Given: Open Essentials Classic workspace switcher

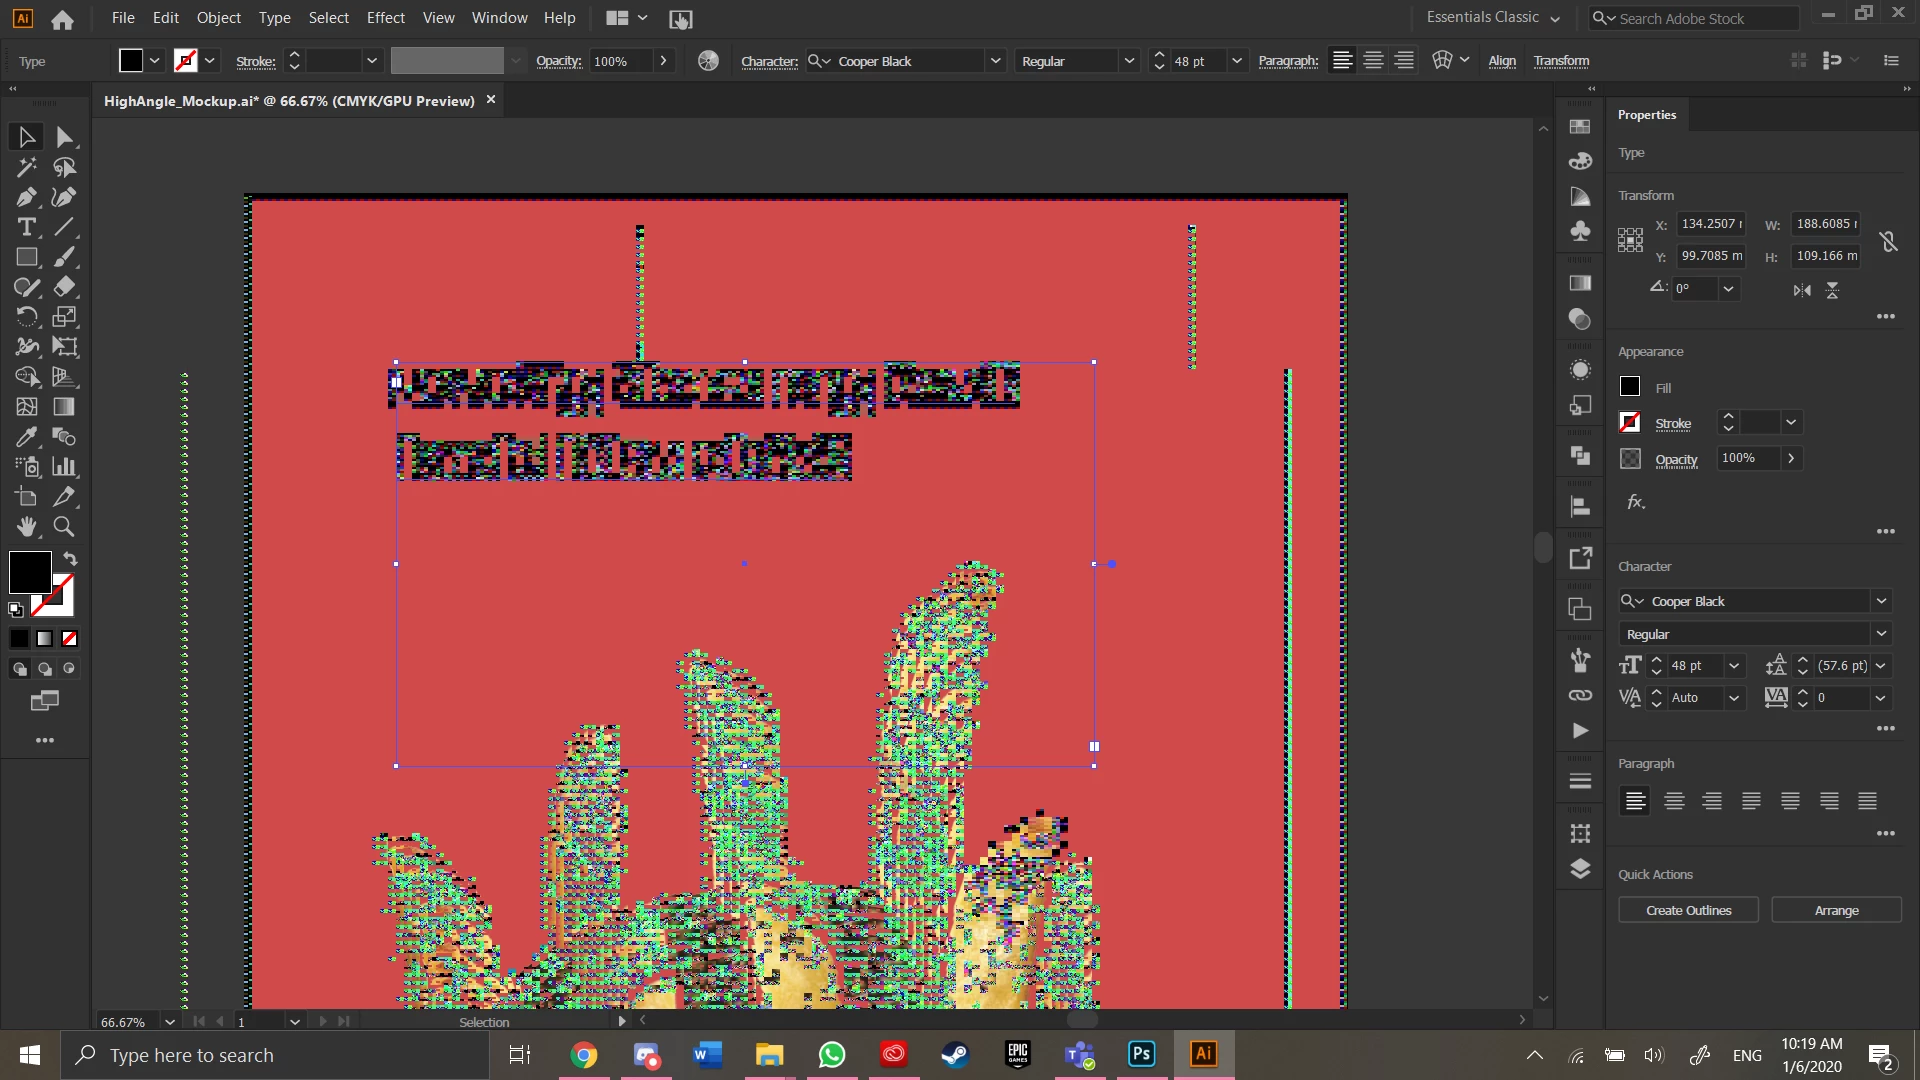Looking at the screenshot, I should click(x=1492, y=18).
